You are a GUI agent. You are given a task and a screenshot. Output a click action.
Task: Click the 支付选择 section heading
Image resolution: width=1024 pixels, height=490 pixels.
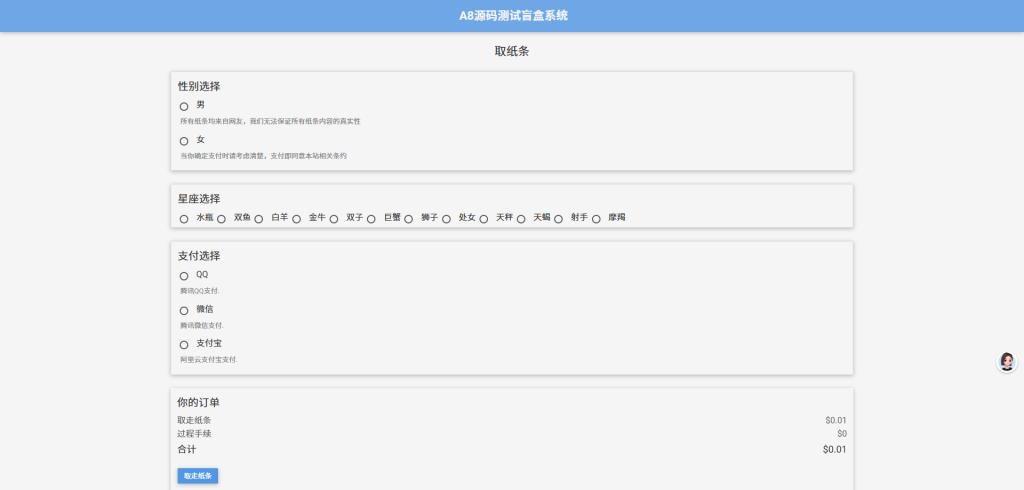[199, 256]
